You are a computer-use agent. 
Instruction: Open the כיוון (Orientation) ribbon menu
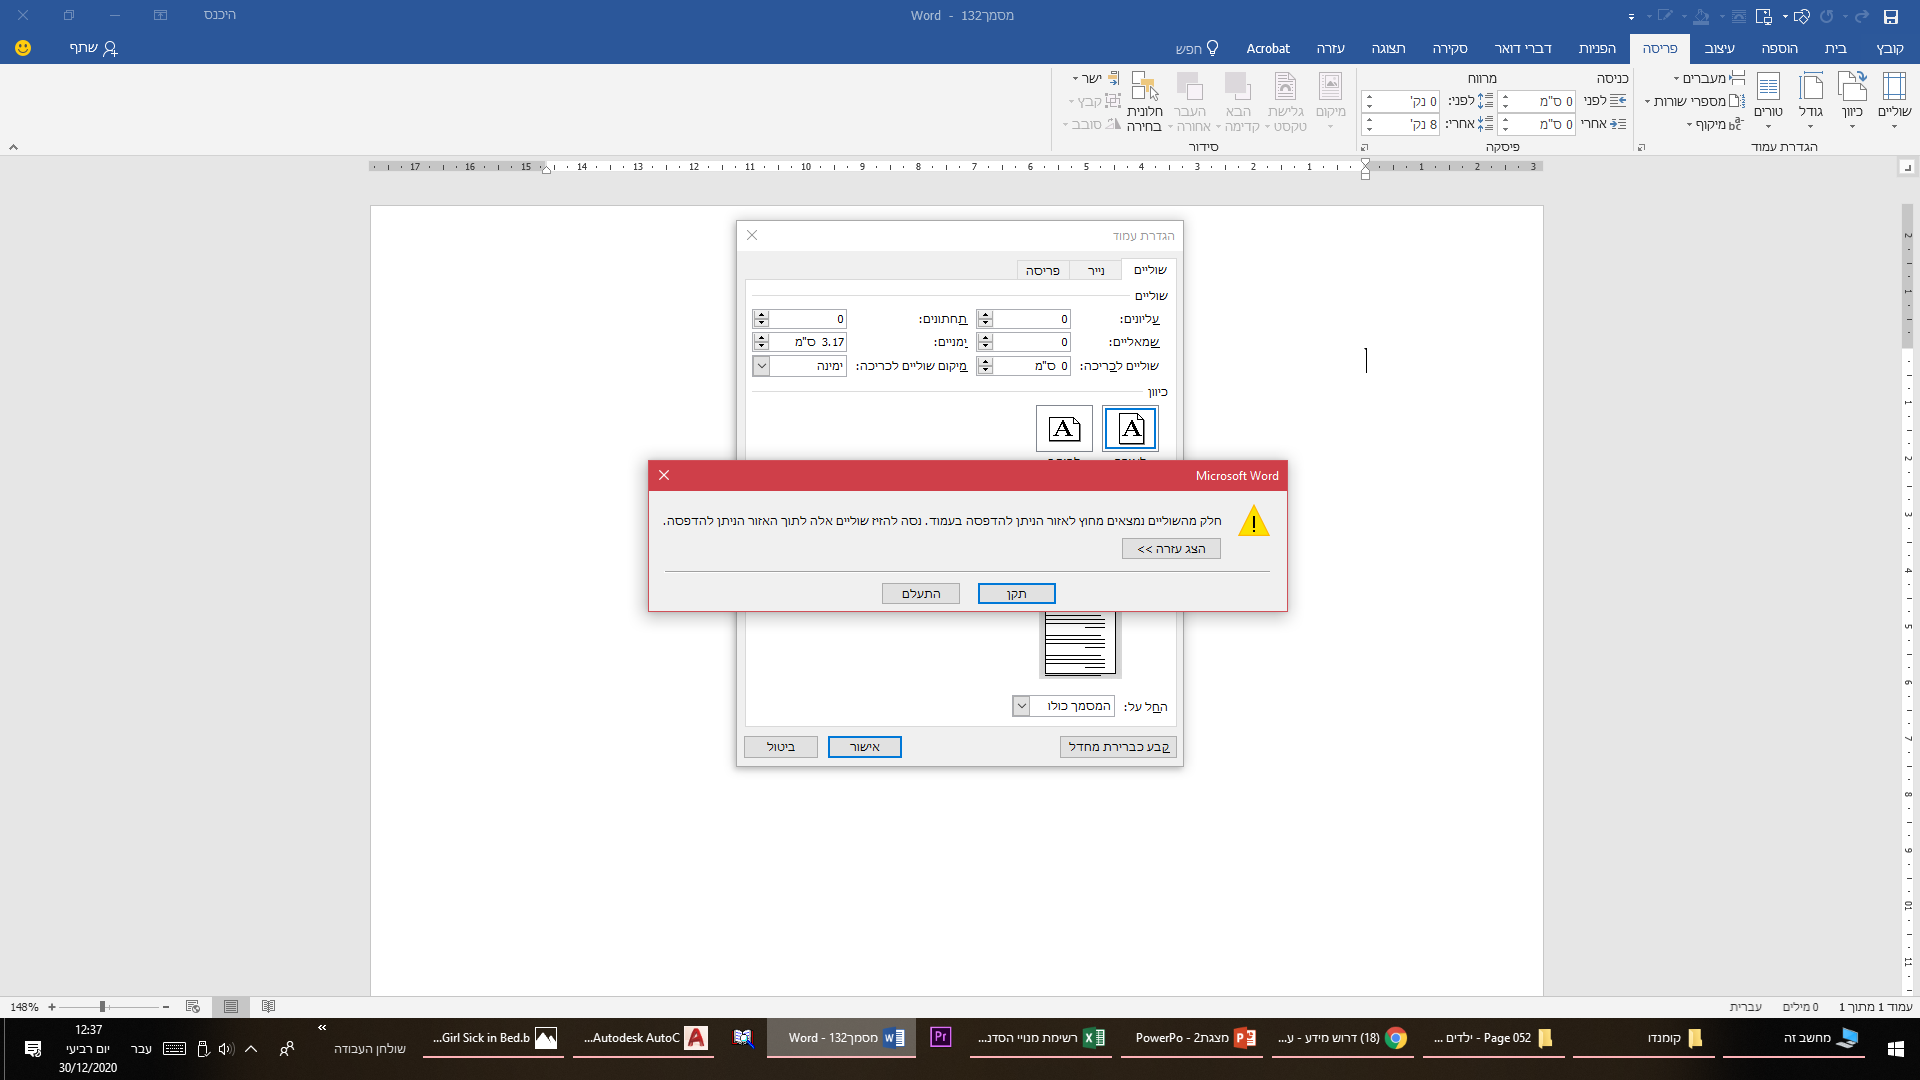(1852, 100)
